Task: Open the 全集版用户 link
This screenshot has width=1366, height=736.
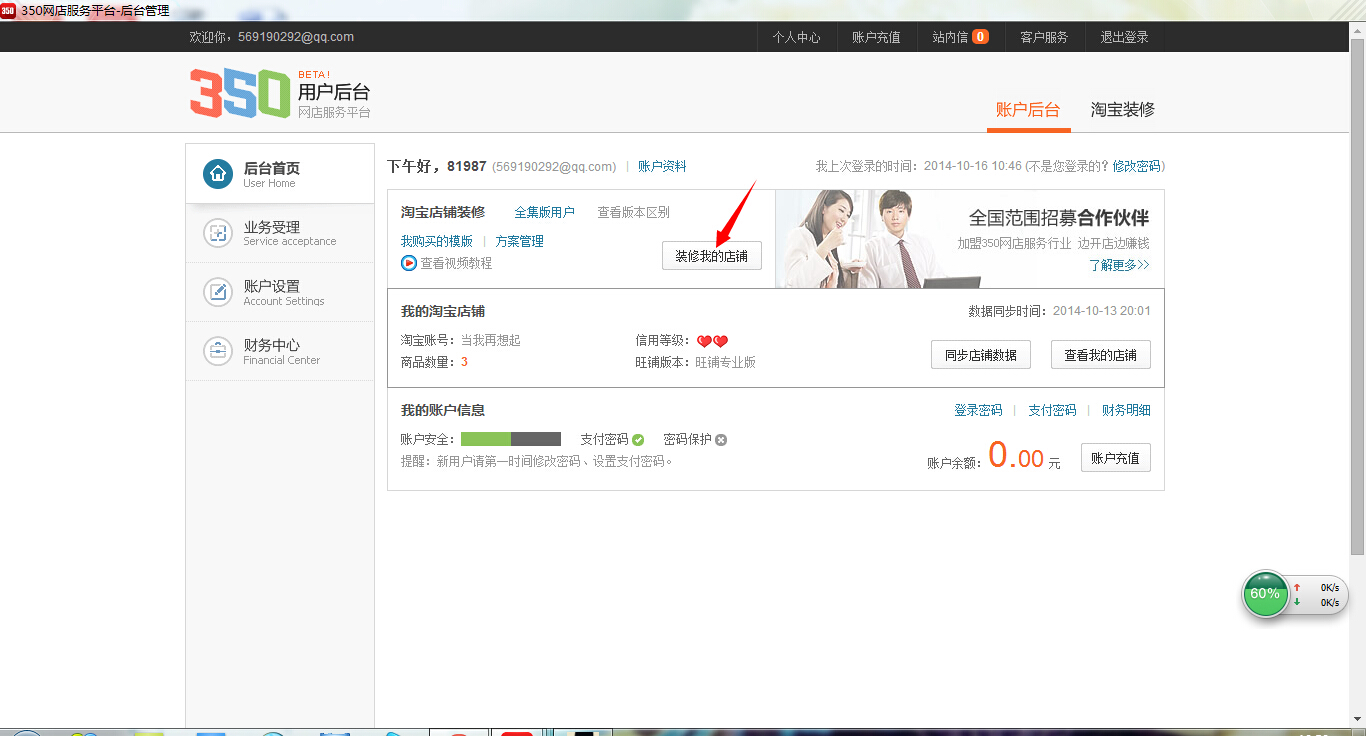Action: [544, 213]
